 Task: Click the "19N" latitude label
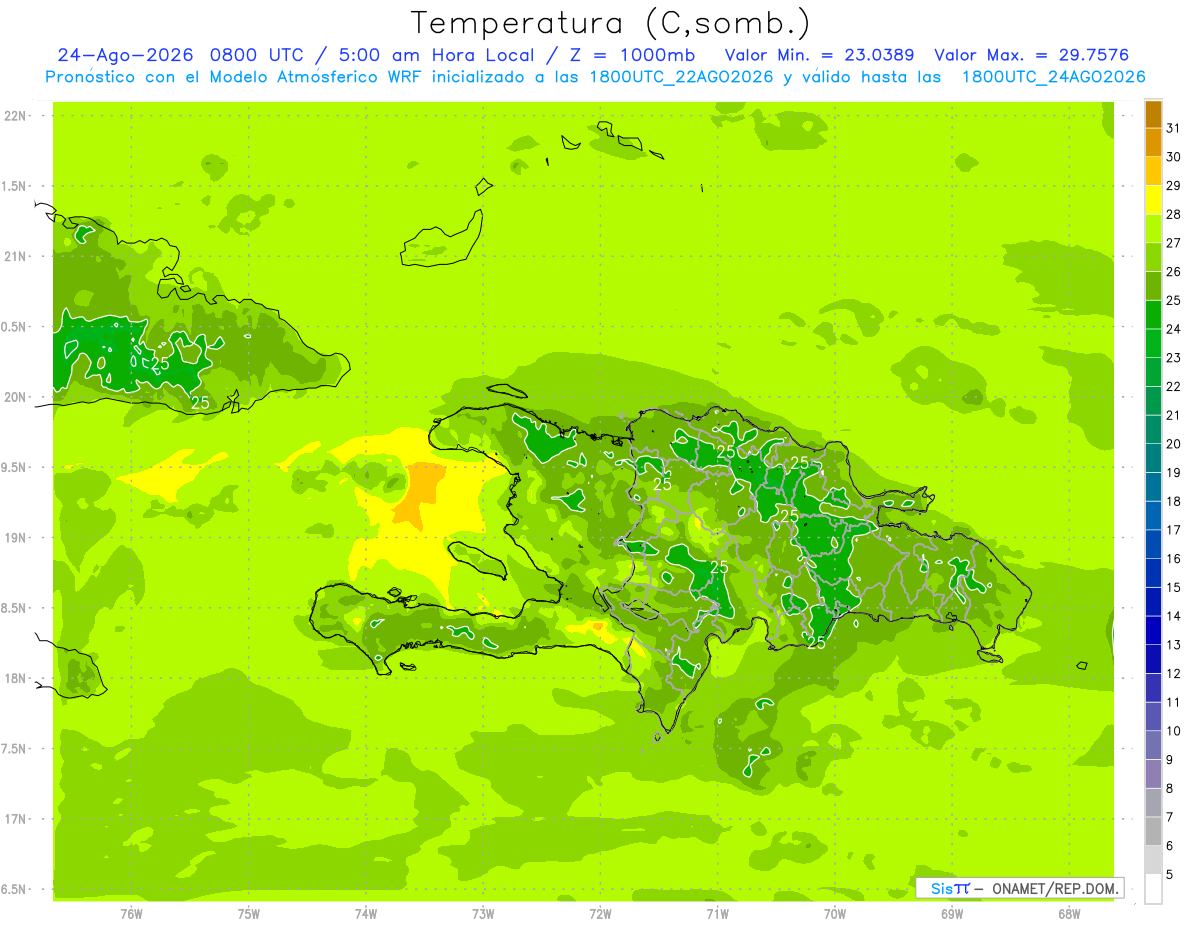(15, 538)
